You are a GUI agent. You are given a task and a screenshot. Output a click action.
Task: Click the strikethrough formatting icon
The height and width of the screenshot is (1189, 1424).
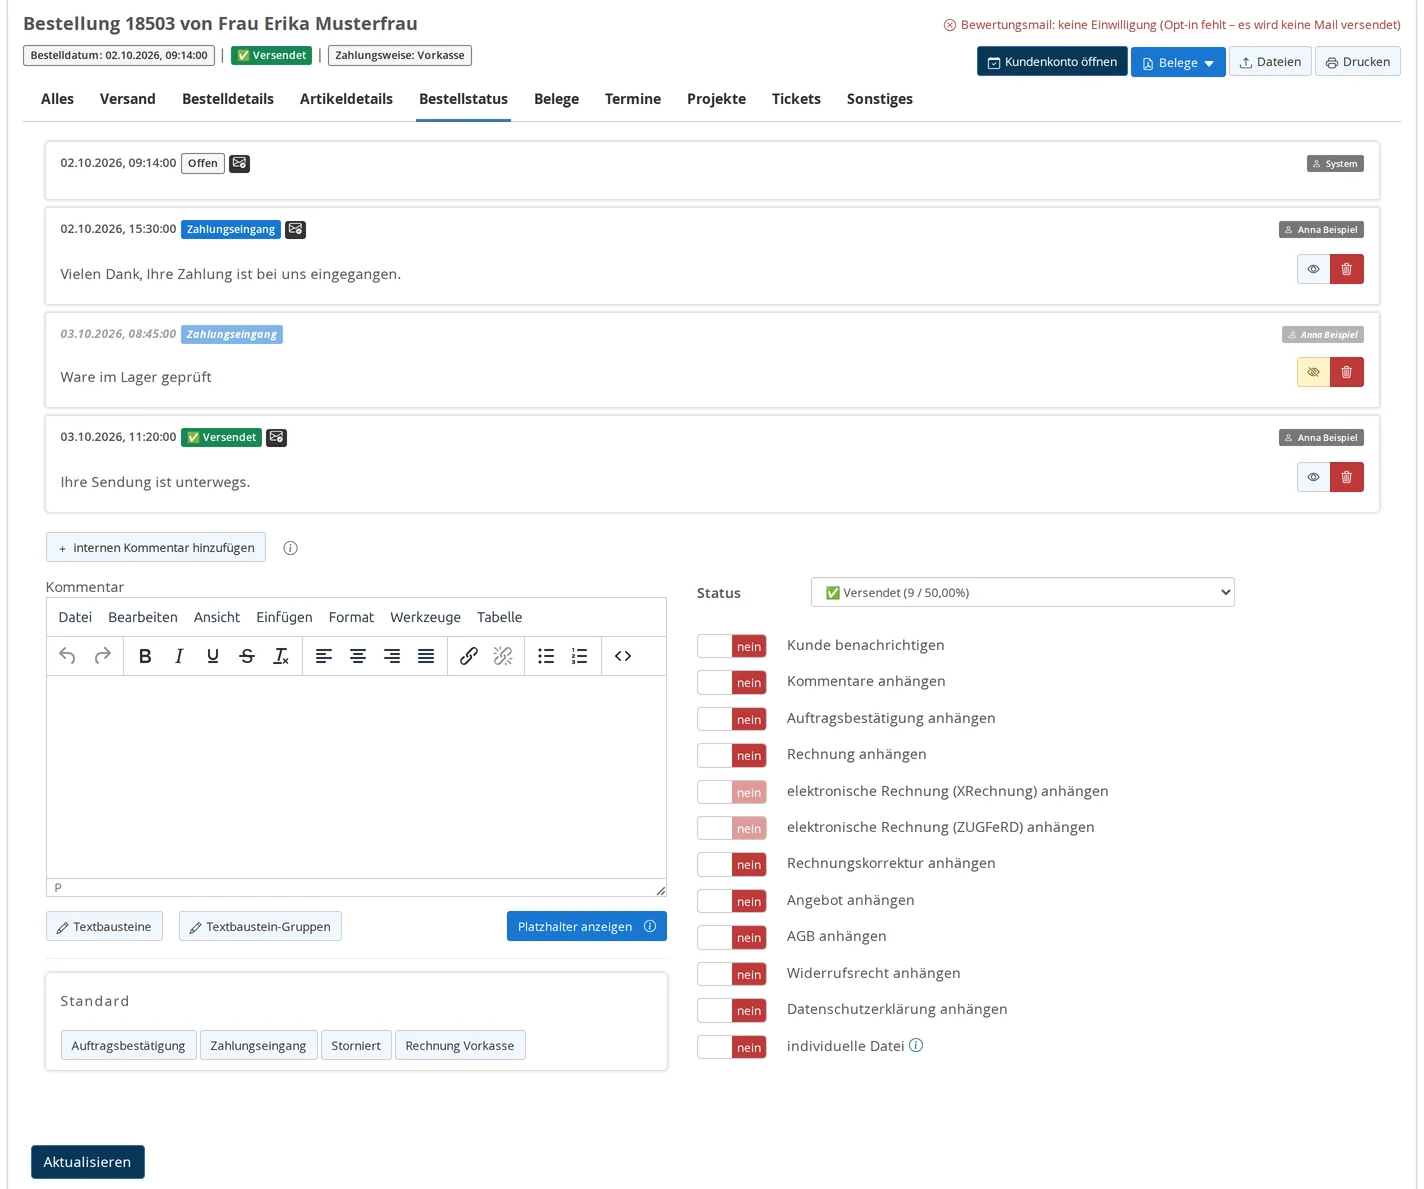tap(247, 656)
